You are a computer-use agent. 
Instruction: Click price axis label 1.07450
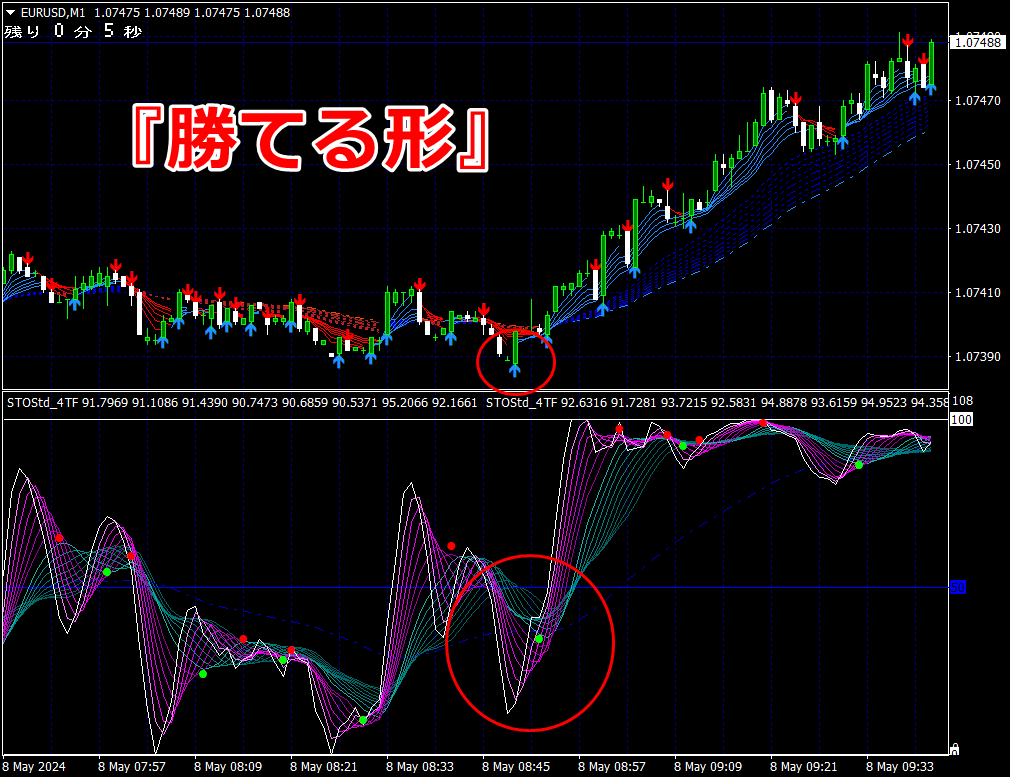(x=978, y=165)
